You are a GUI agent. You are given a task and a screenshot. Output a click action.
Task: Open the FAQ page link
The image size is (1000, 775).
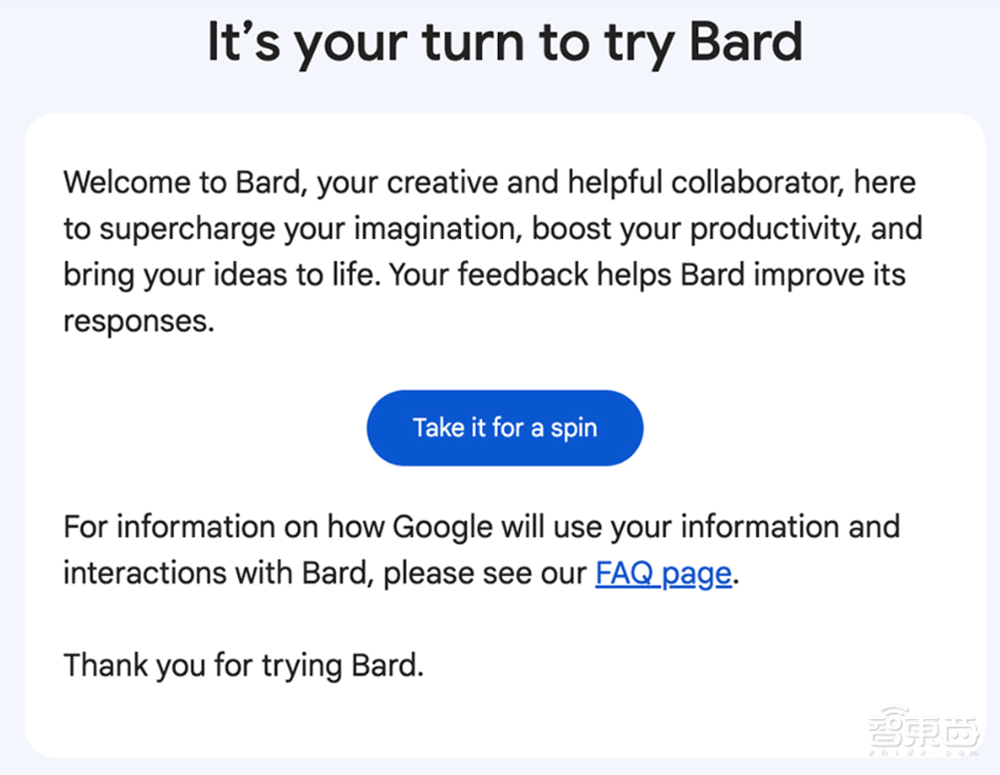coord(662,572)
